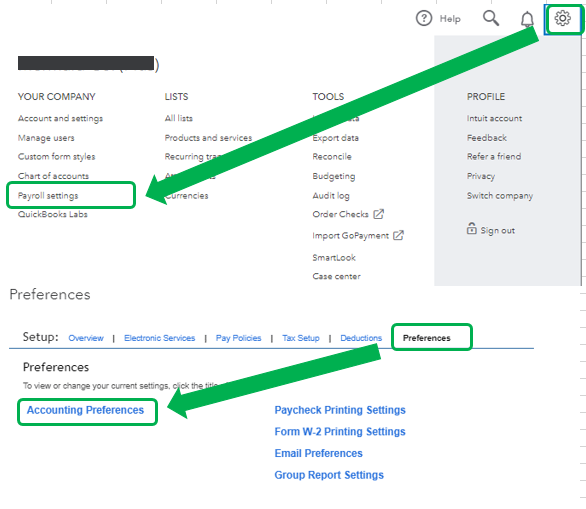This screenshot has width=586, height=509.
Task: Open Pay Policies tab
Action: pyautogui.click(x=238, y=338)
